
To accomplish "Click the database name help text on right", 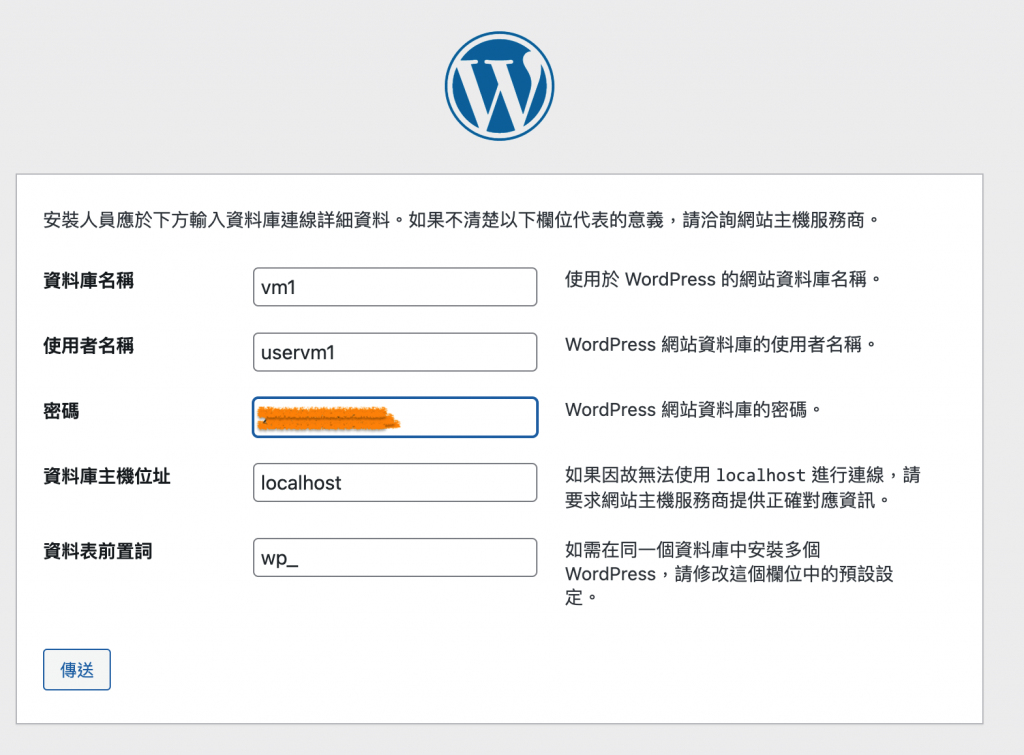I will coord(723,279).
